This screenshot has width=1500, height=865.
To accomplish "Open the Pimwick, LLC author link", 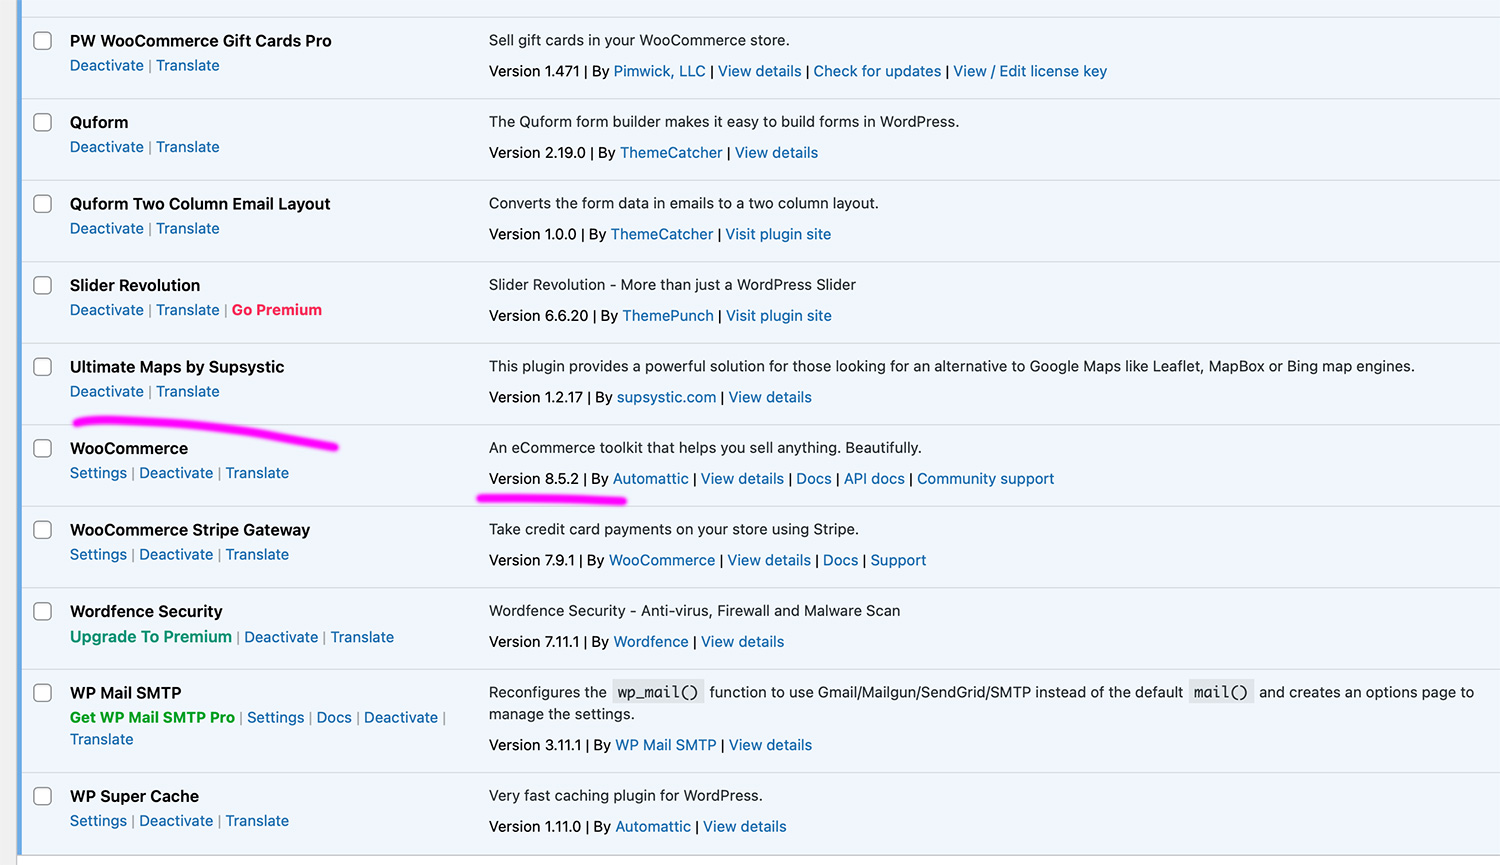I will [x=659, y=71].
